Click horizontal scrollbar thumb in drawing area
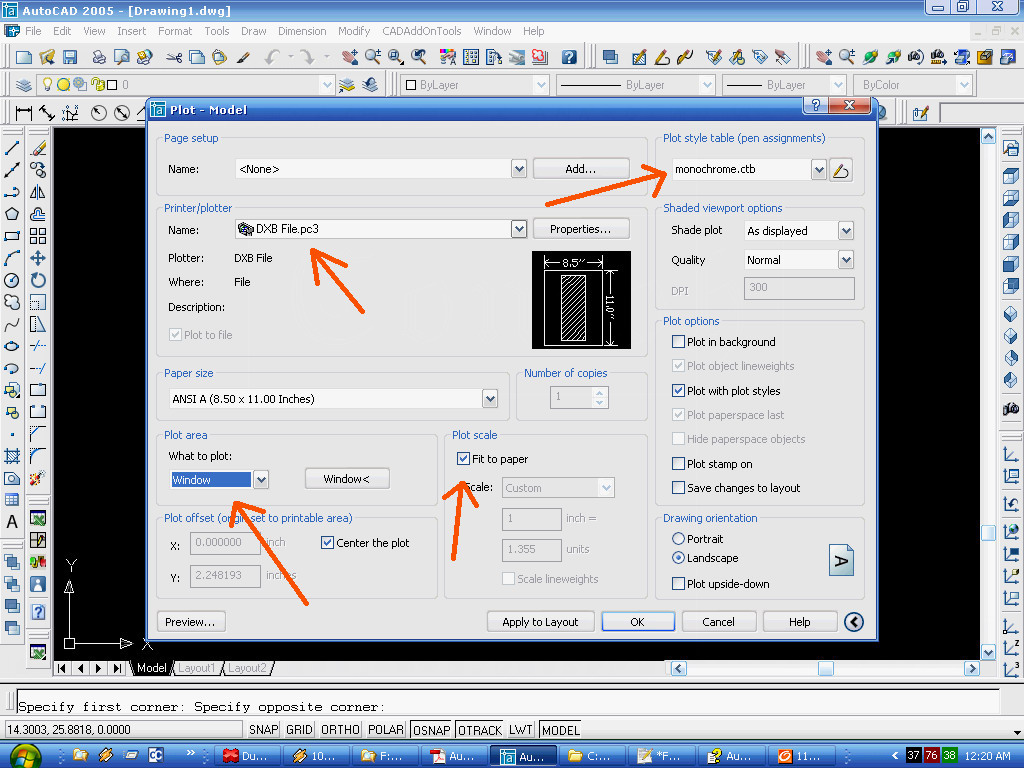Image resolution: width=1024 pixels, height=768 pixels. pos(825,668)
